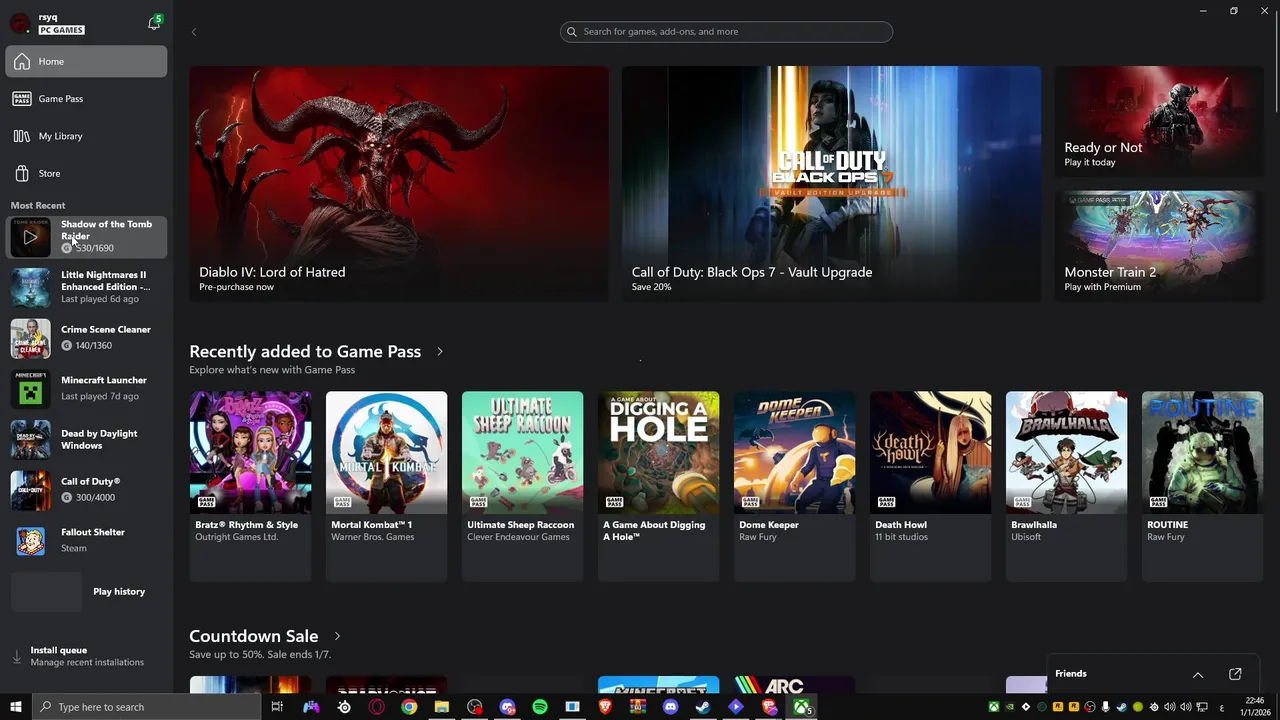Open Mortal Kombat 1 game card
1280x720 pixels.
[386, 486]
